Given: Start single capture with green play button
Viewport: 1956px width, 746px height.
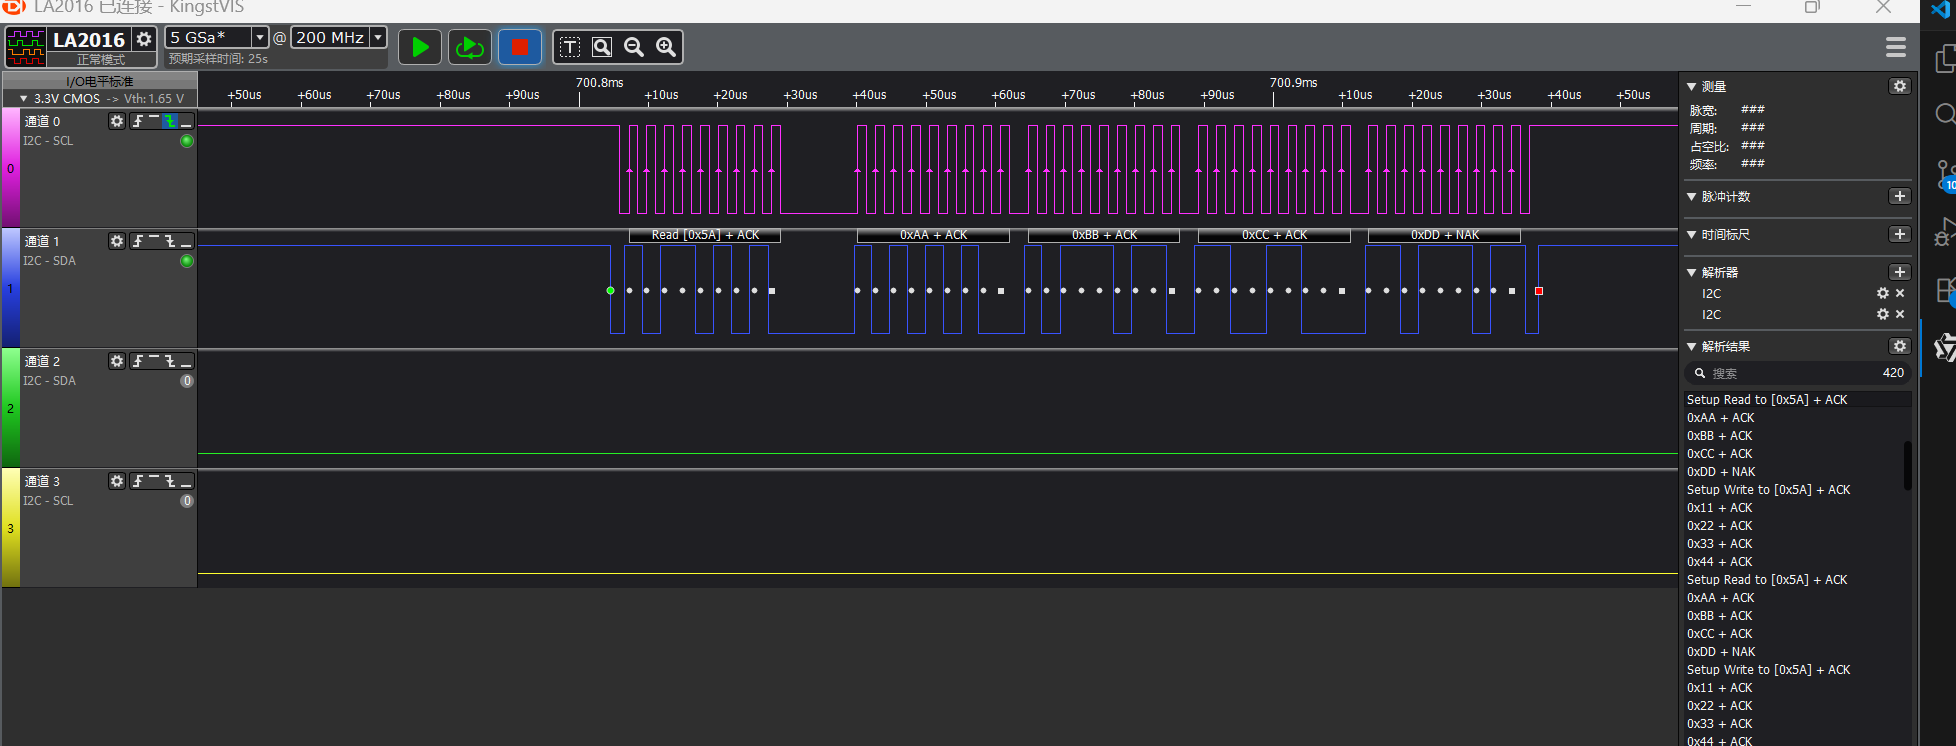Looking at the screenshot, I should (420, 47).
